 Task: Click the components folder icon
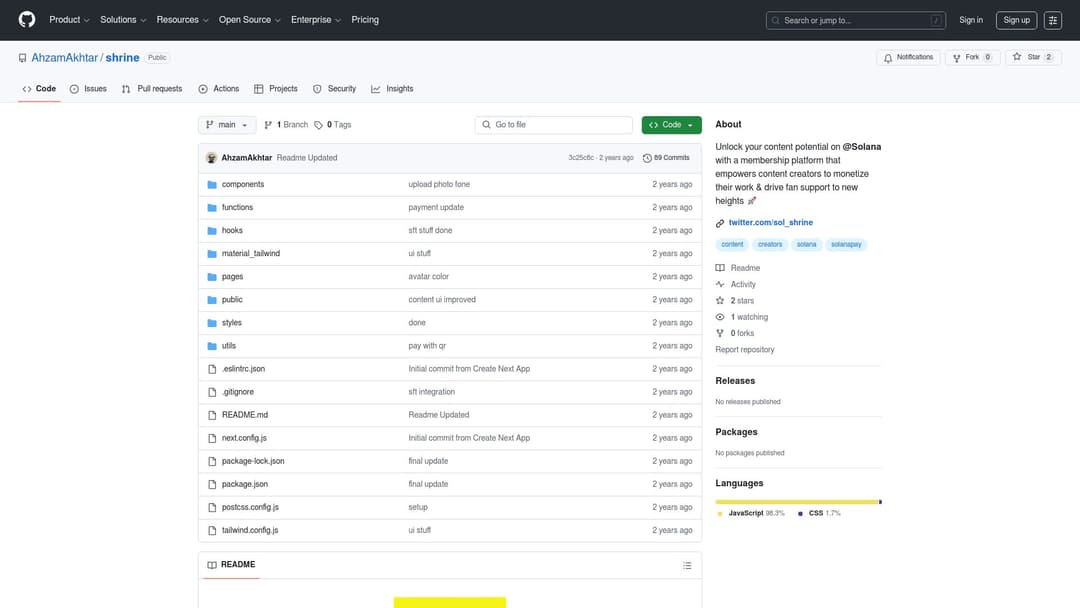pyautogui.click(x=212, y=185)
